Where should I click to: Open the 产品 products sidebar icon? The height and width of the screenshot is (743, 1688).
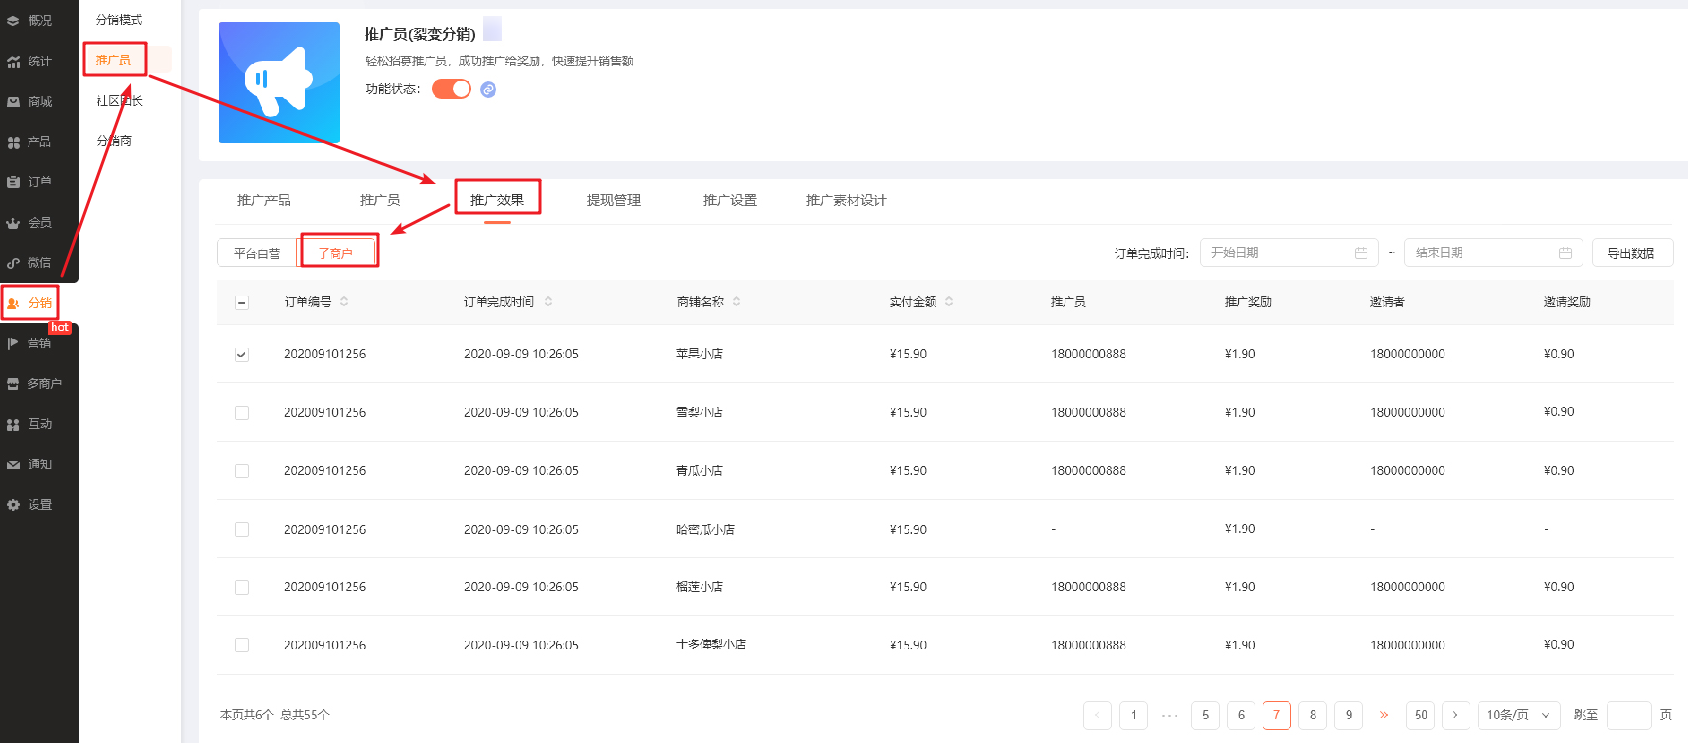[x=13, y=142]
